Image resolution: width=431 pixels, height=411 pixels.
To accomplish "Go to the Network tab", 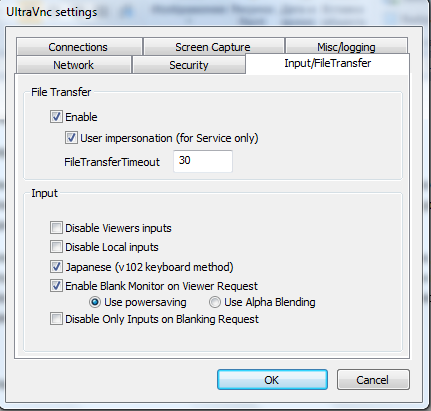I will point(73,65).
